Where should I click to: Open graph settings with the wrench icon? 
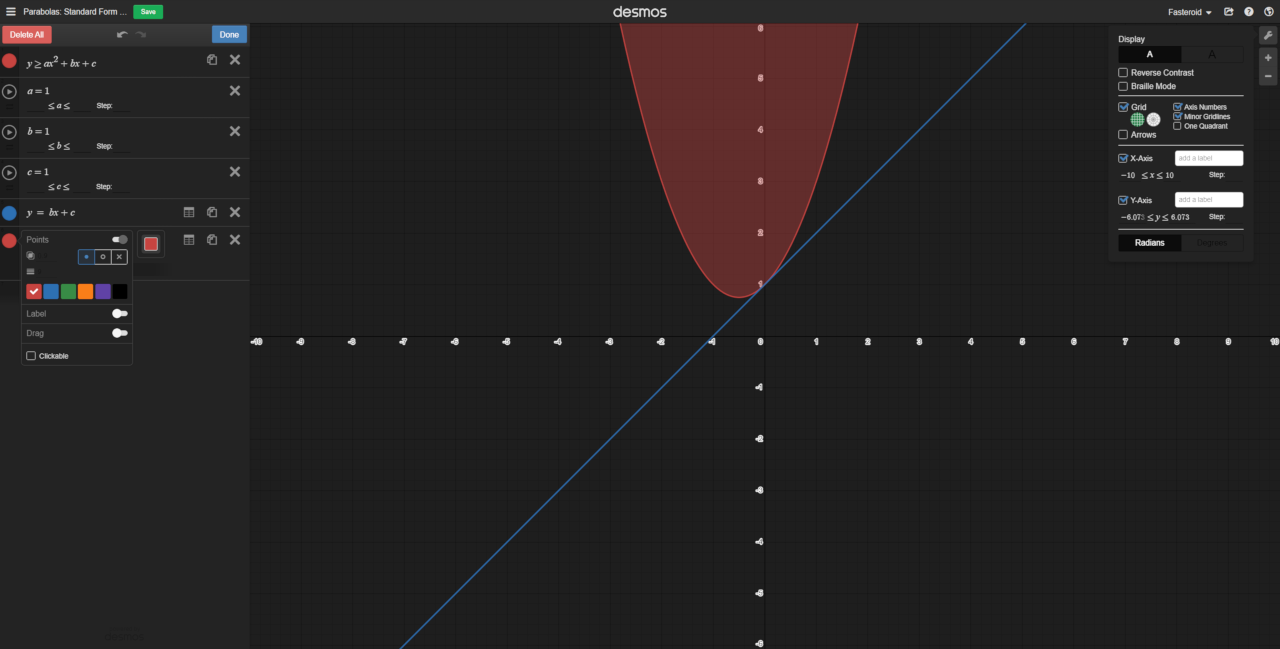pyautogui.click(x=1266, y=34)
